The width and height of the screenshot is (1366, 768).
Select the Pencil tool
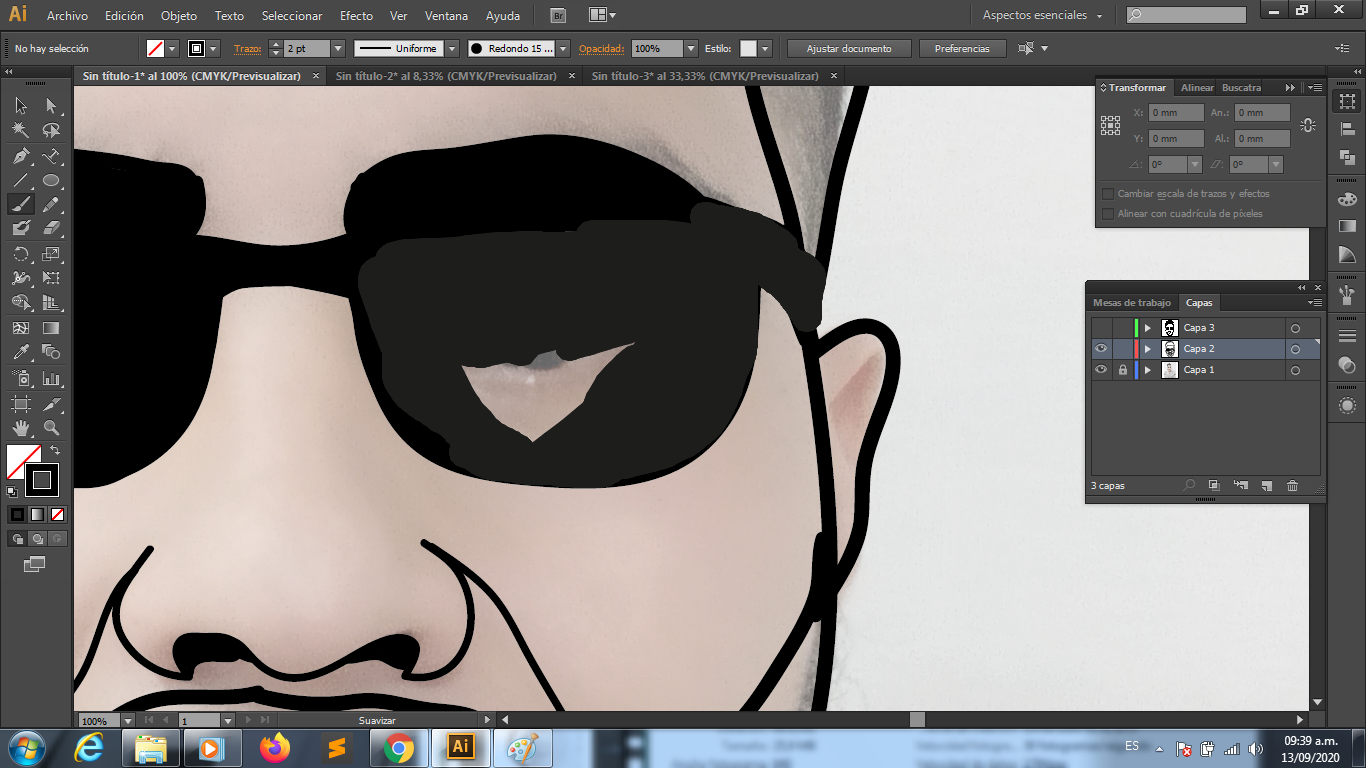pos(51,204)
